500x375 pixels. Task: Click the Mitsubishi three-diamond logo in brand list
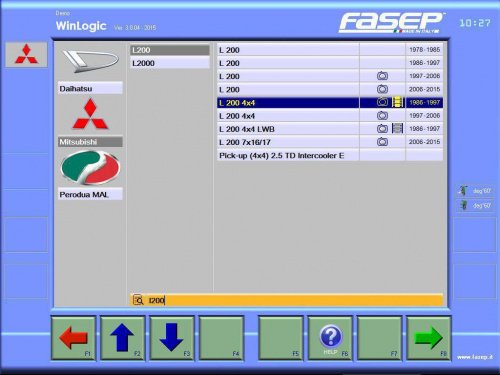pos(90,114)
